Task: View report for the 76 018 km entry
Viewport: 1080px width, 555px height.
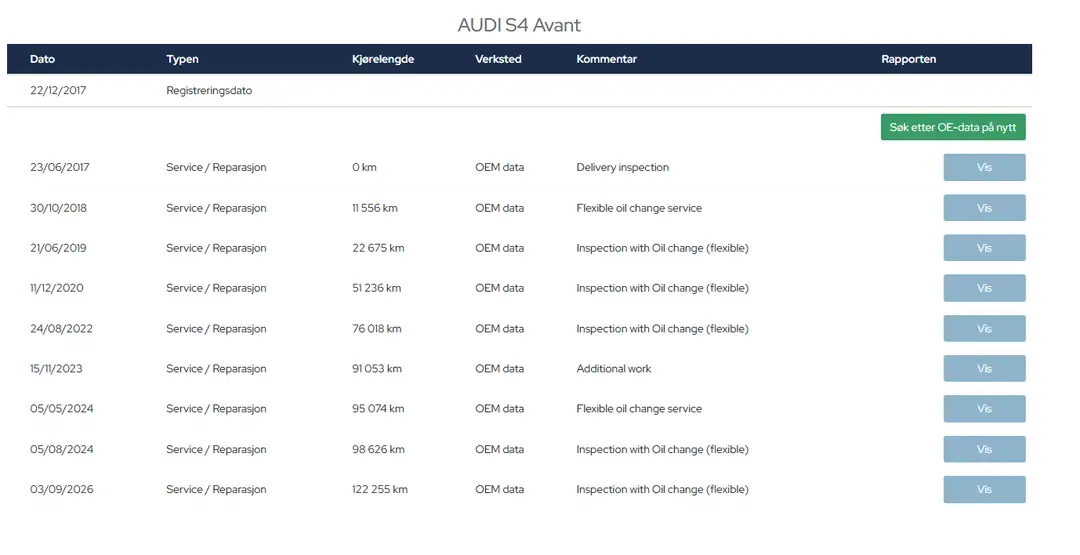Action: tap(984, 328)
